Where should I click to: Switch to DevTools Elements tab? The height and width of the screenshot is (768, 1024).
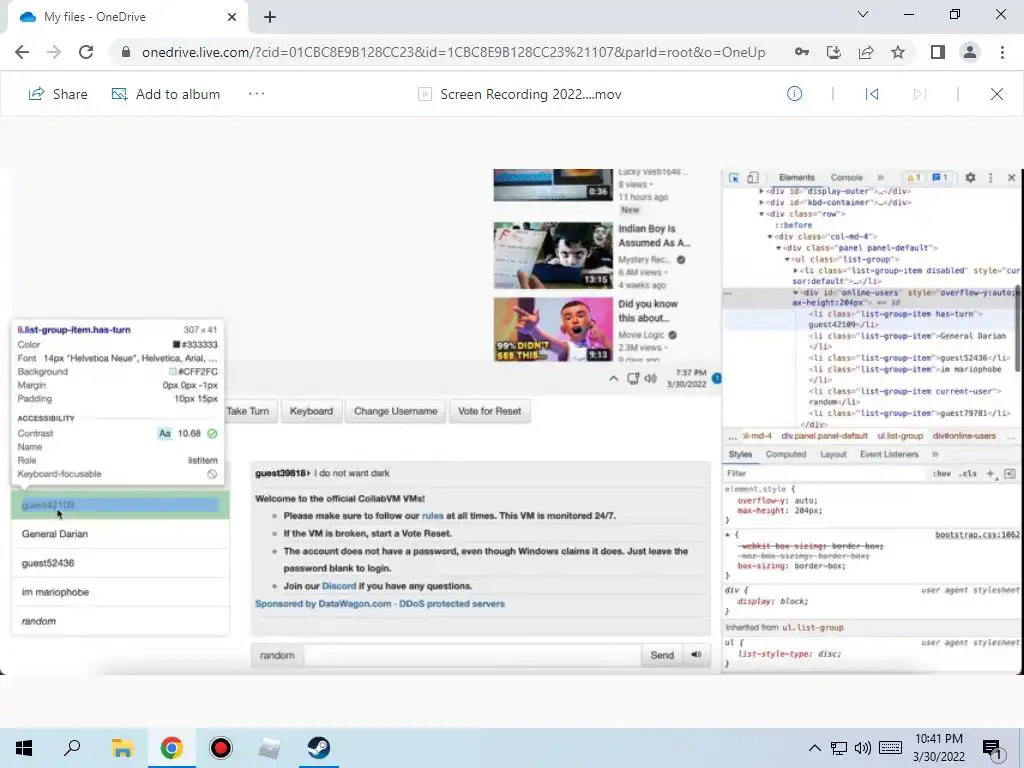coord(797,178)
